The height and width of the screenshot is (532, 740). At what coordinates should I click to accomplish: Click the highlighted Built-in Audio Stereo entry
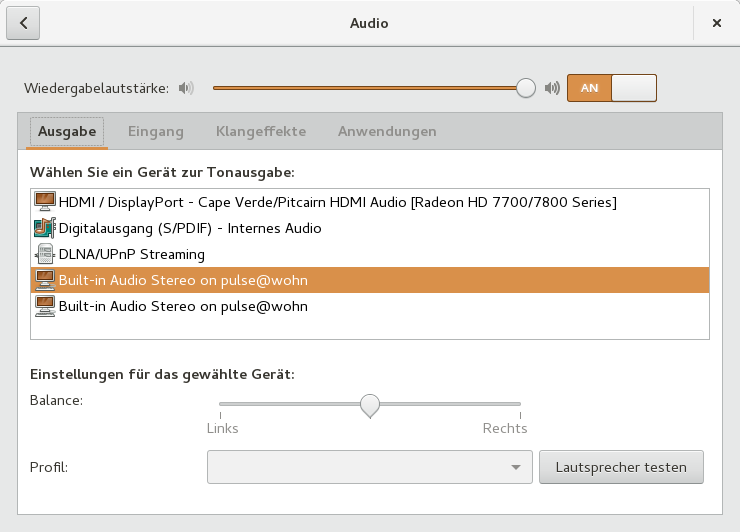370,280
